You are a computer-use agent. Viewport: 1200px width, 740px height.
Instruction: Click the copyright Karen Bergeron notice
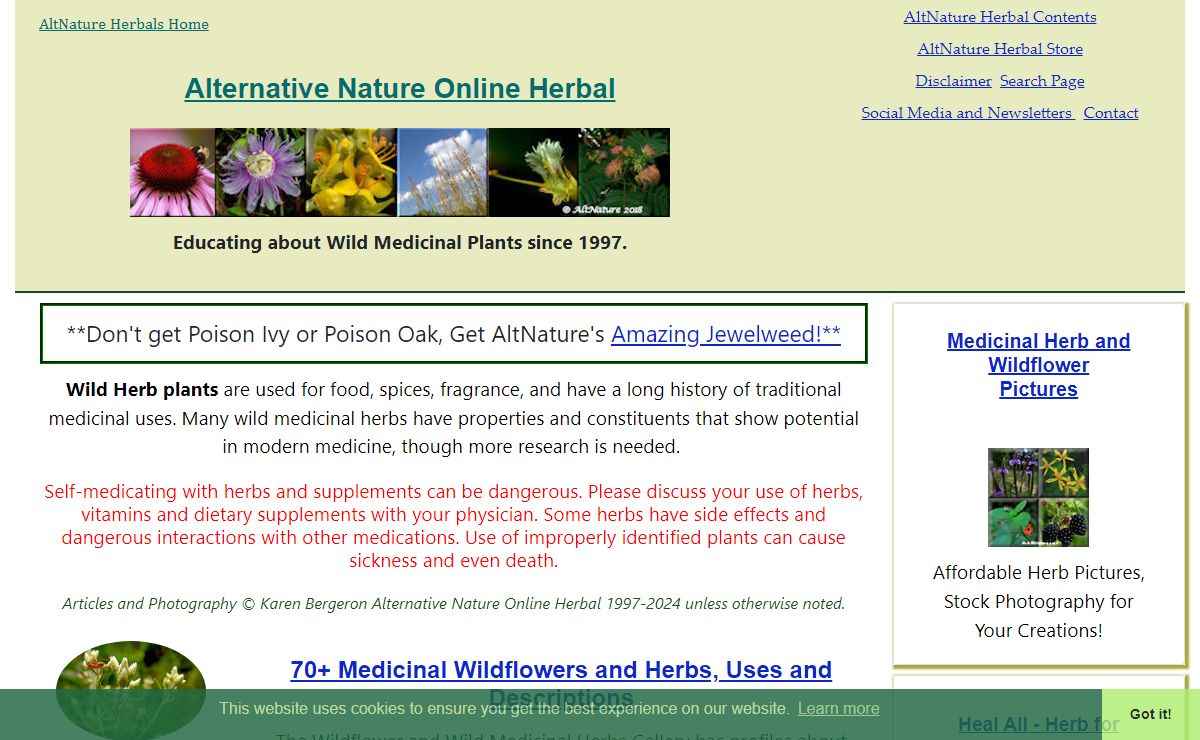point(454,603)
